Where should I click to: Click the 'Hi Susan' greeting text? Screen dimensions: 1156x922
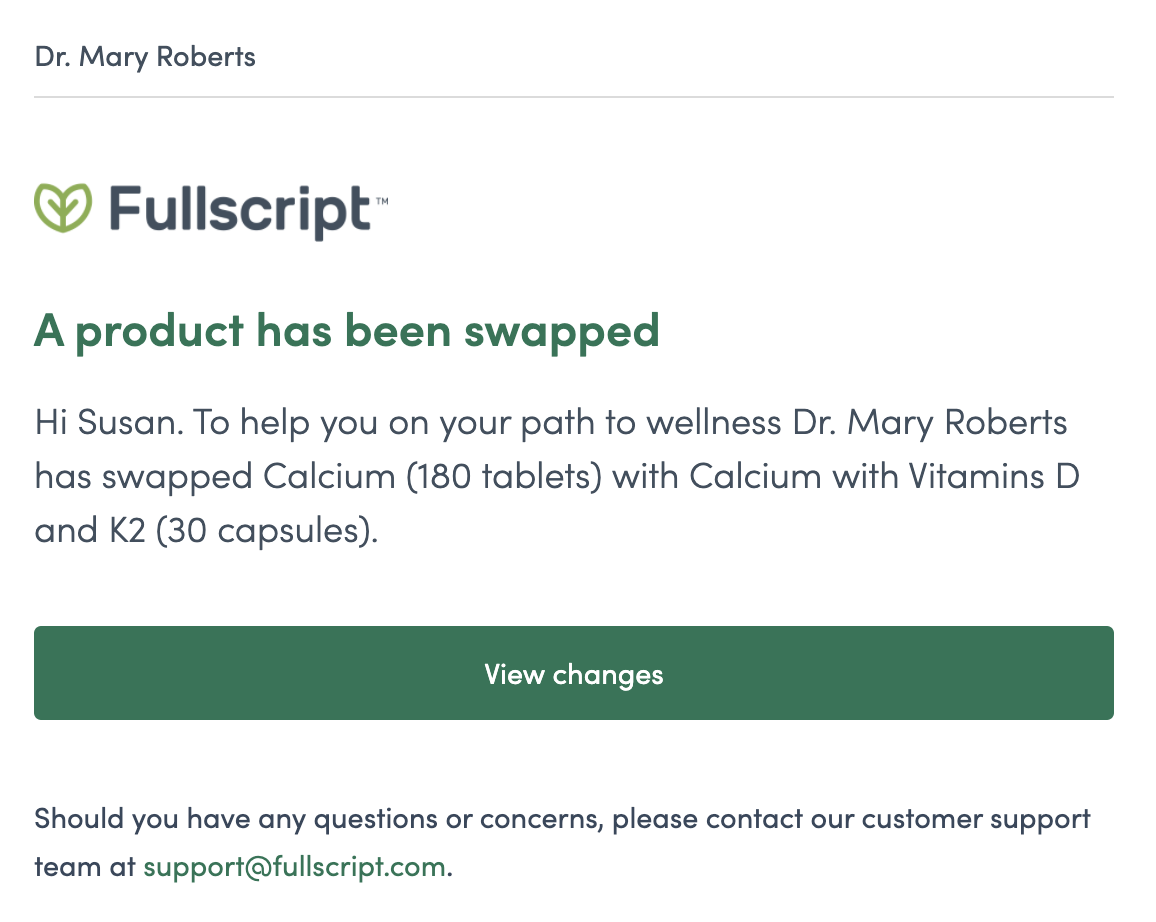pos(108,423)
